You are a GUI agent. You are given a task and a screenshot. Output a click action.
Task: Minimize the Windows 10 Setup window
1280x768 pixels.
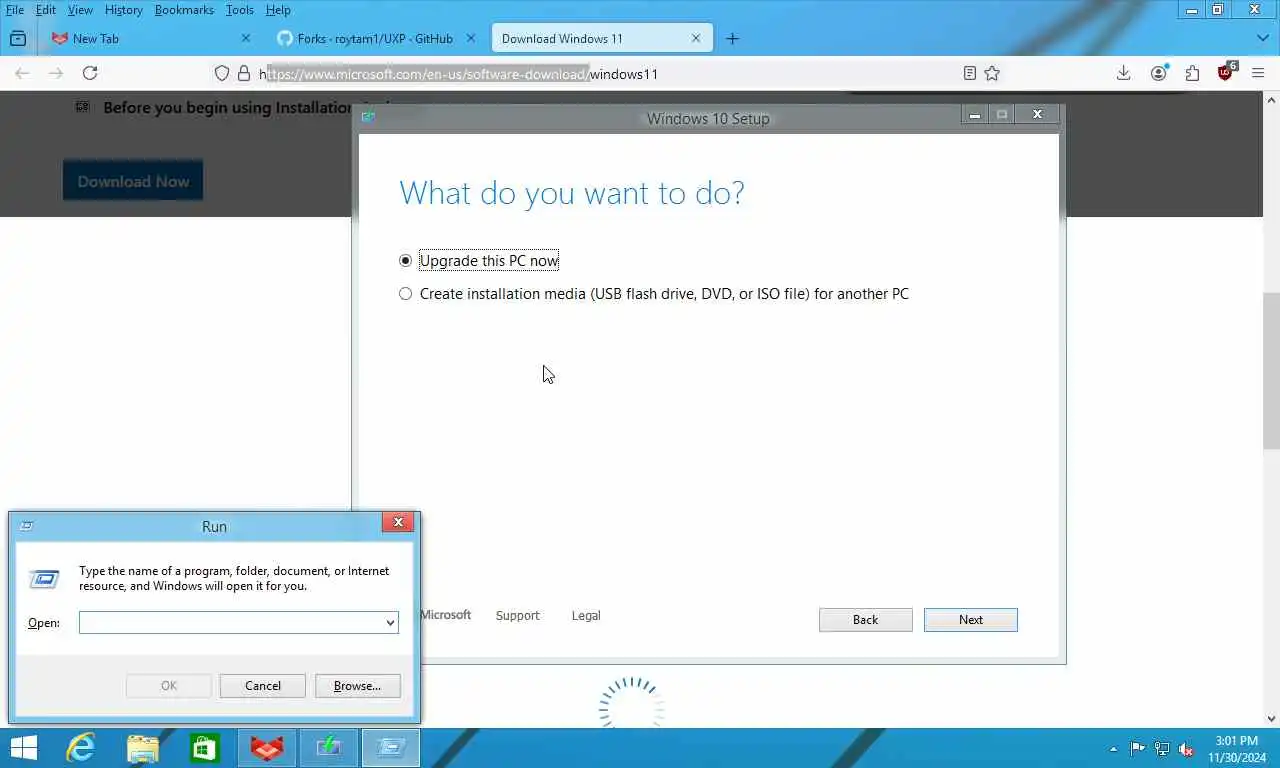[x=975, y=115]
